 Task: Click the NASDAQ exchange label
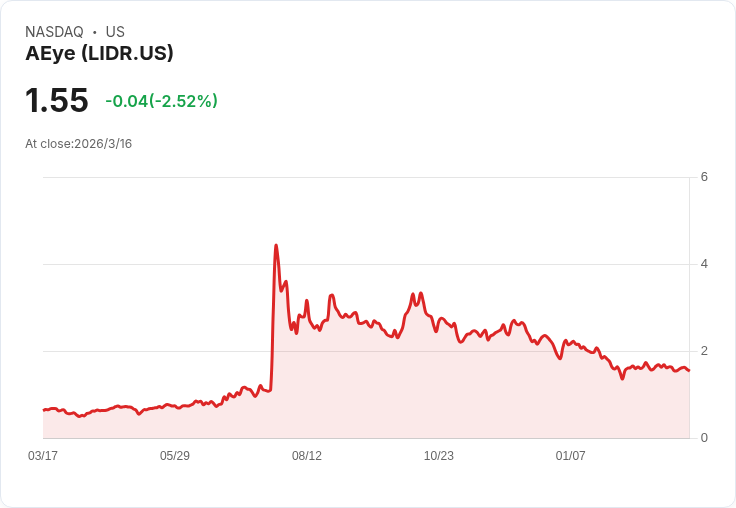(54, 32)
